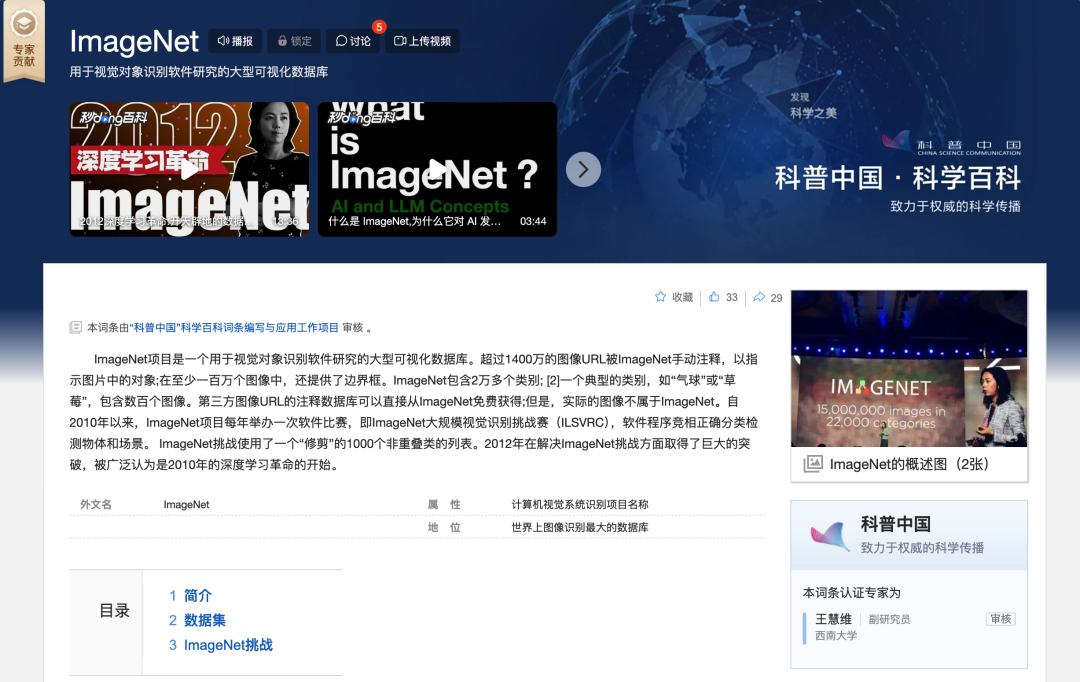Click the 科普中国 banner logo top right
This screenshot has height=682, width=1080.
click(951, 143)
